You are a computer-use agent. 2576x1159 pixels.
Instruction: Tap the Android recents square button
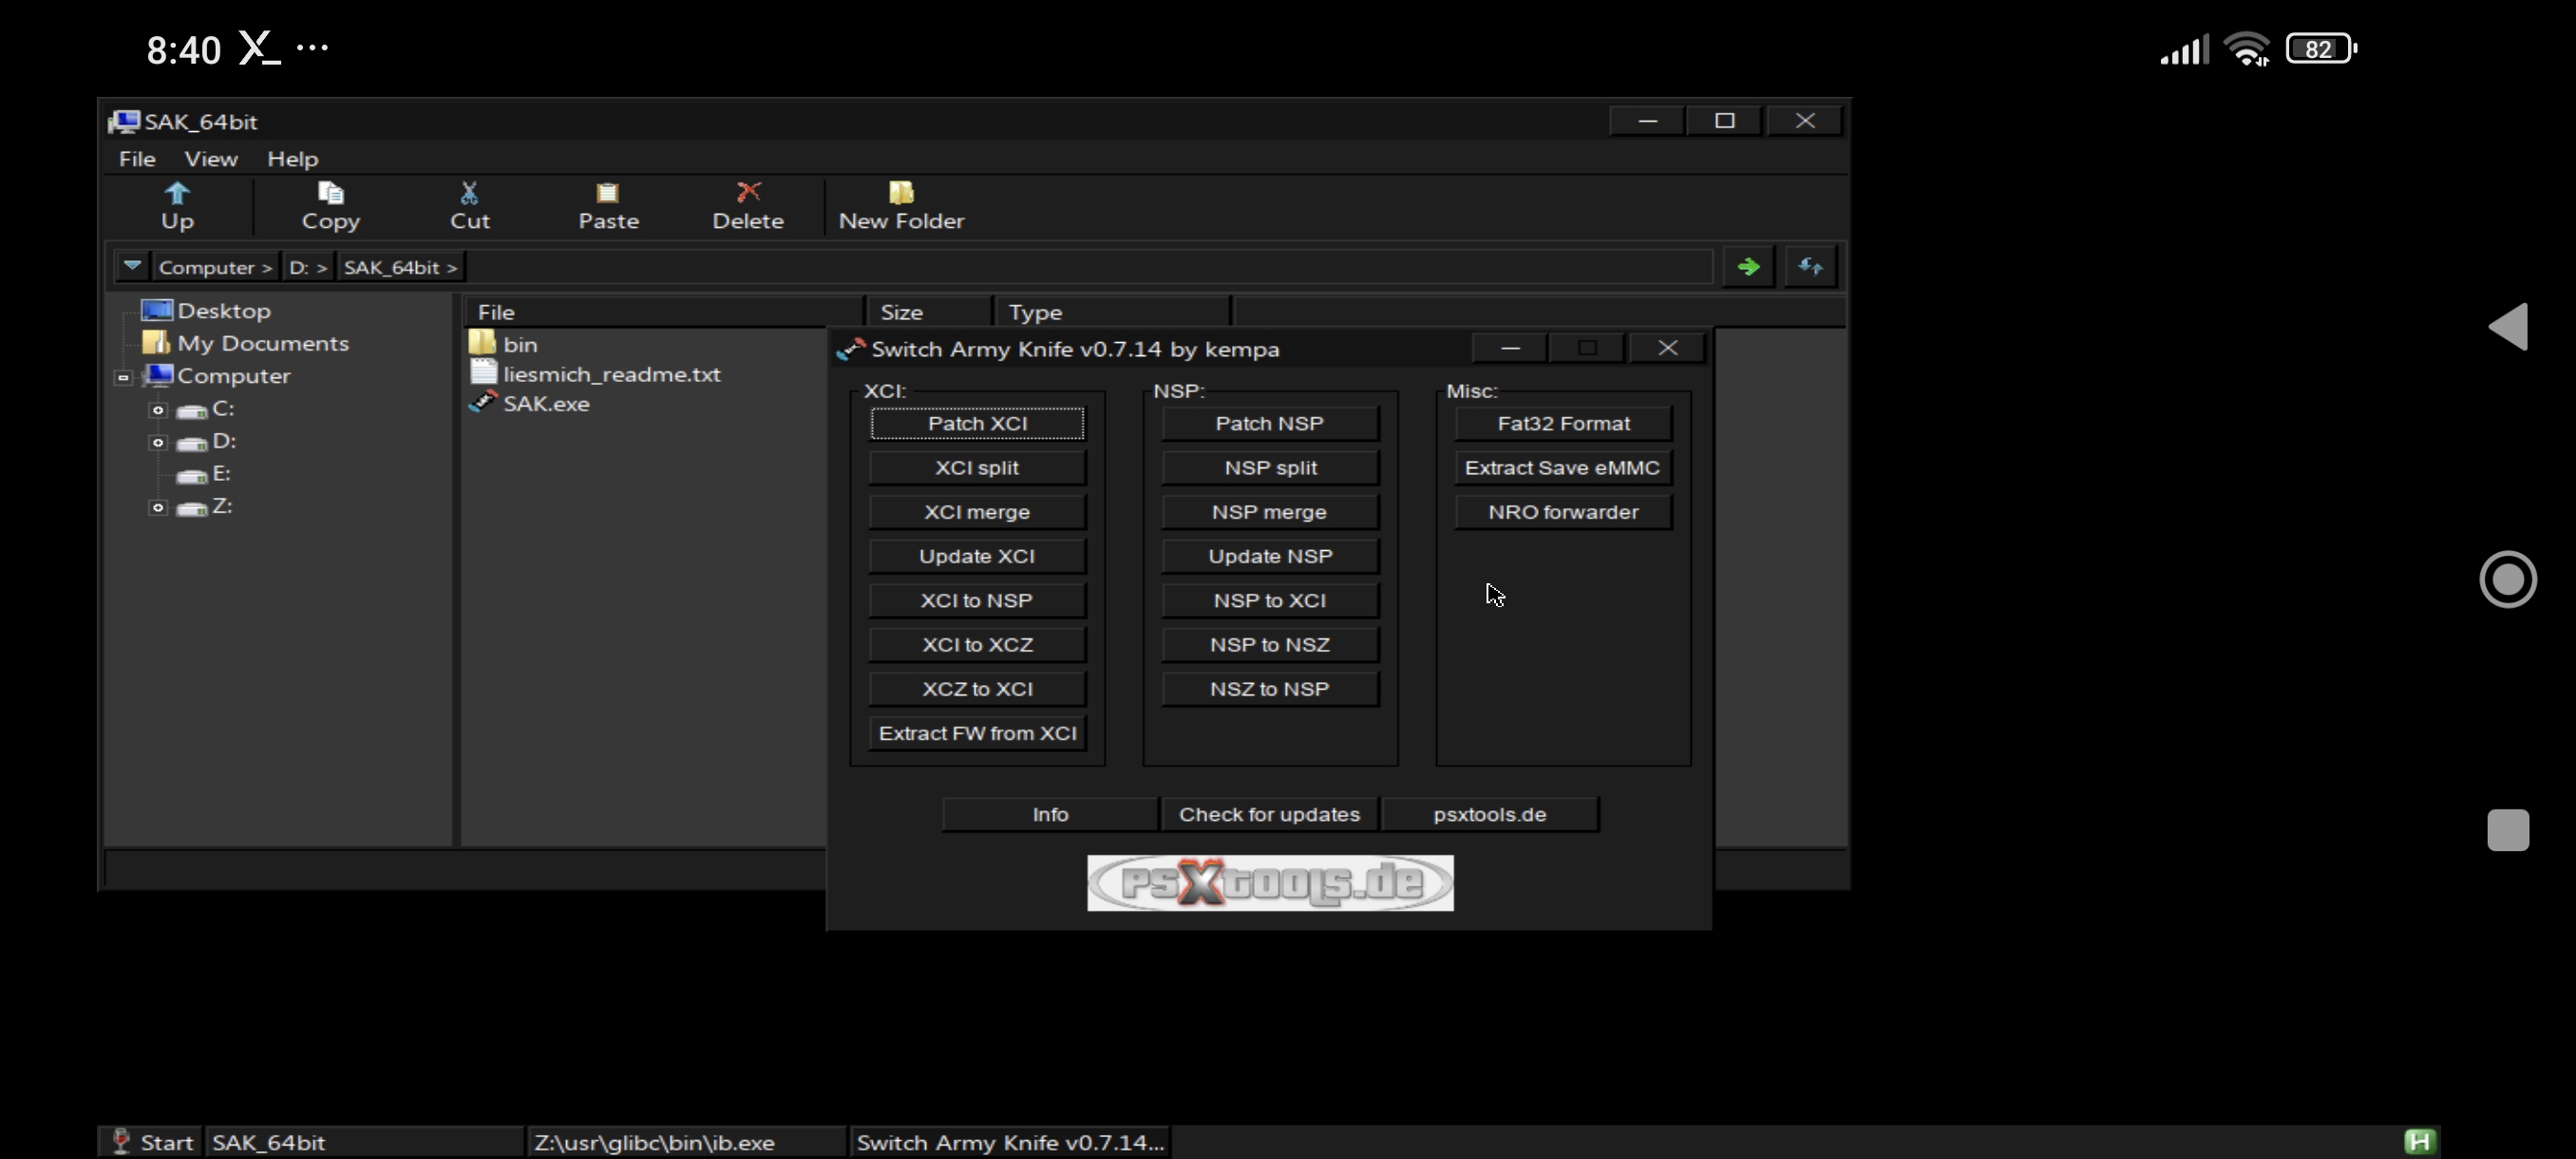[2508, 830]
